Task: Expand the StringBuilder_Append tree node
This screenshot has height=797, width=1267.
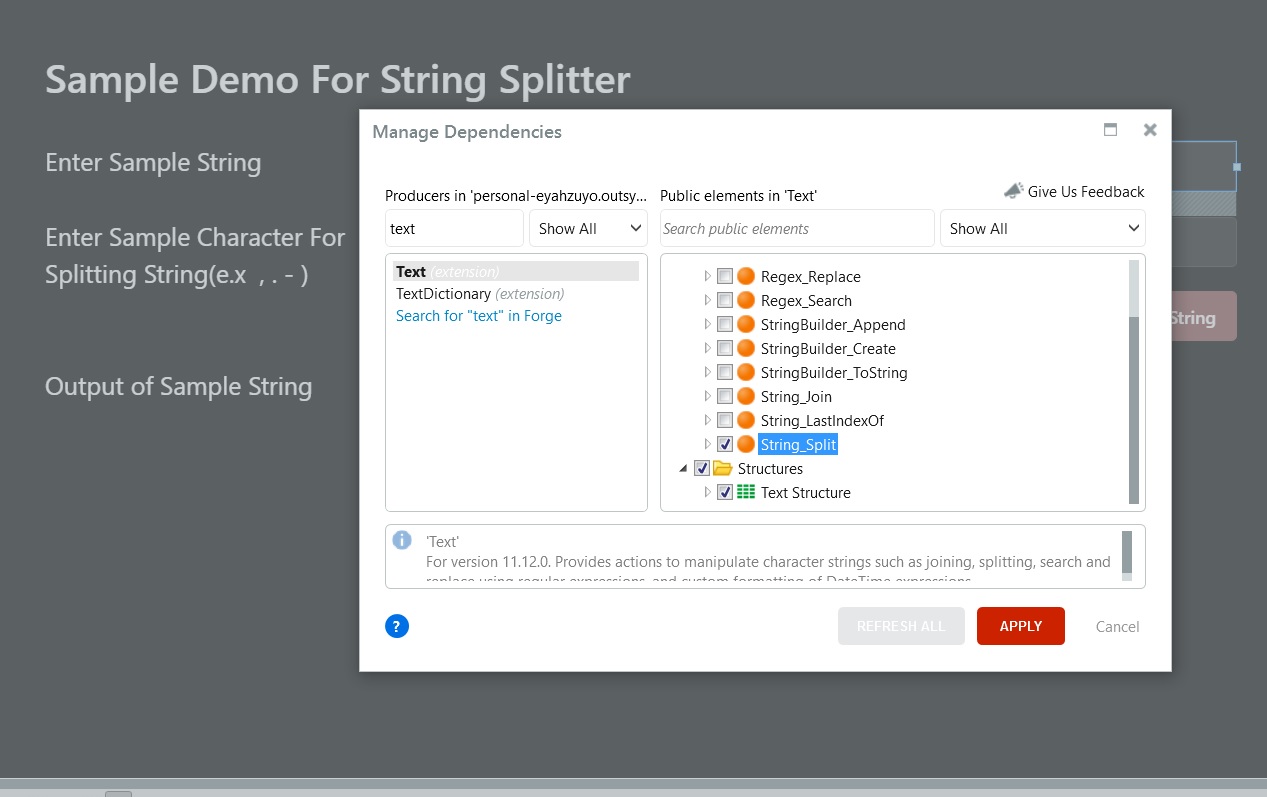Action: (x=707, y=324)
